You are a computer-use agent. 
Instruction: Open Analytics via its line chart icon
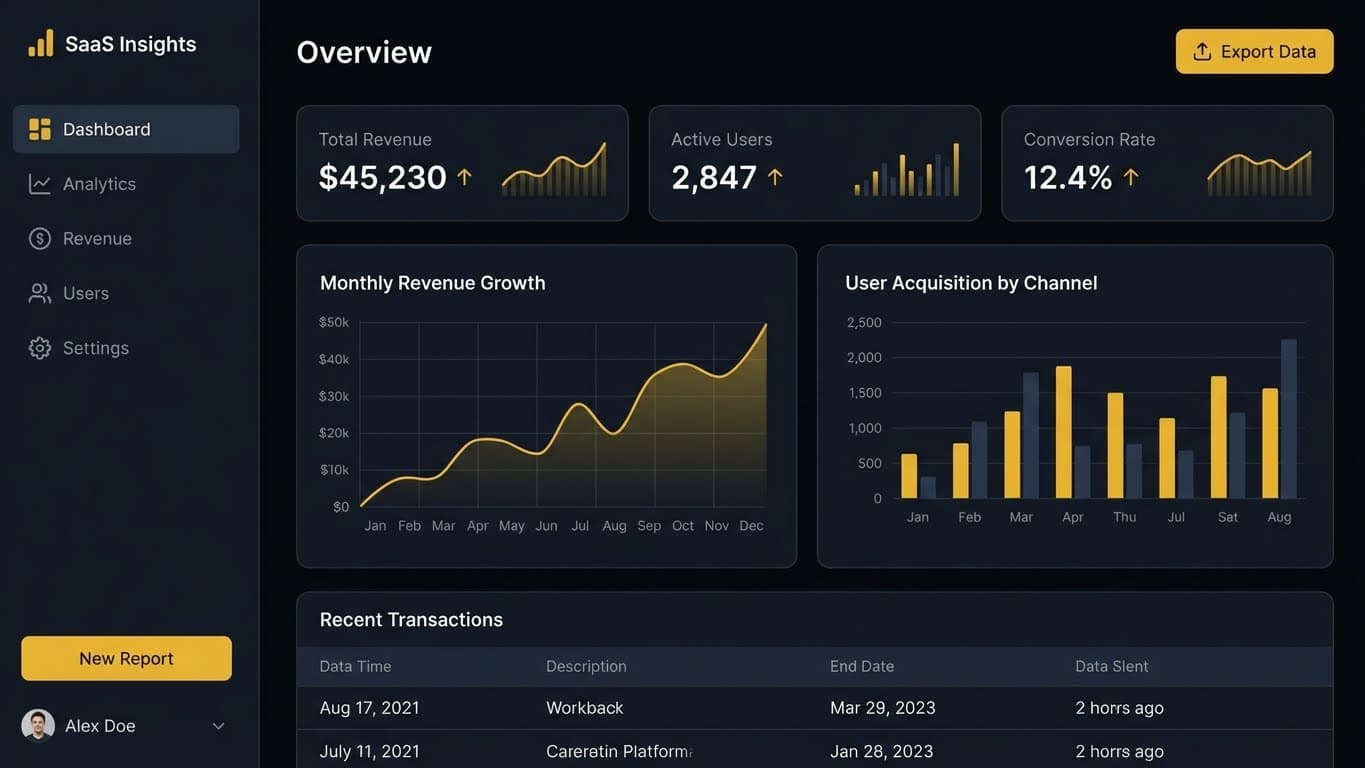(x=39, y=183)
